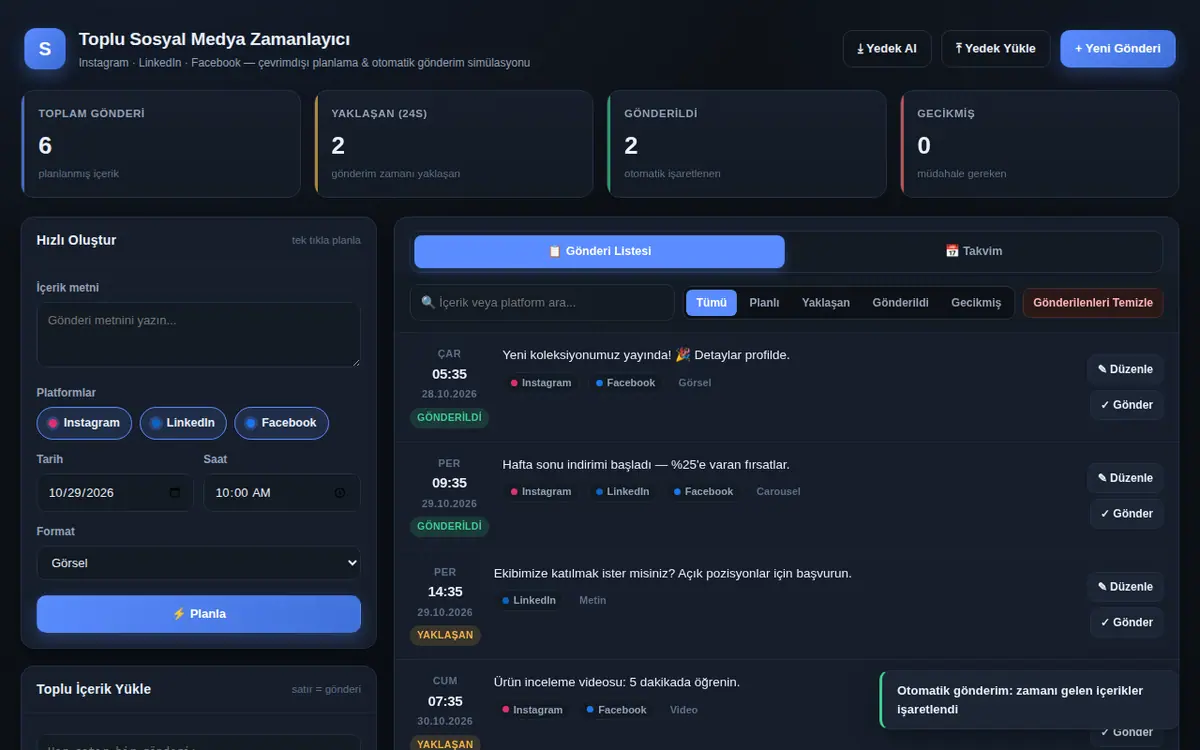This screenshot has width=1200, height=750.
Task: Send the 'Ekibimize katılmak ister misiniz' post
Action: [1127, 622]
